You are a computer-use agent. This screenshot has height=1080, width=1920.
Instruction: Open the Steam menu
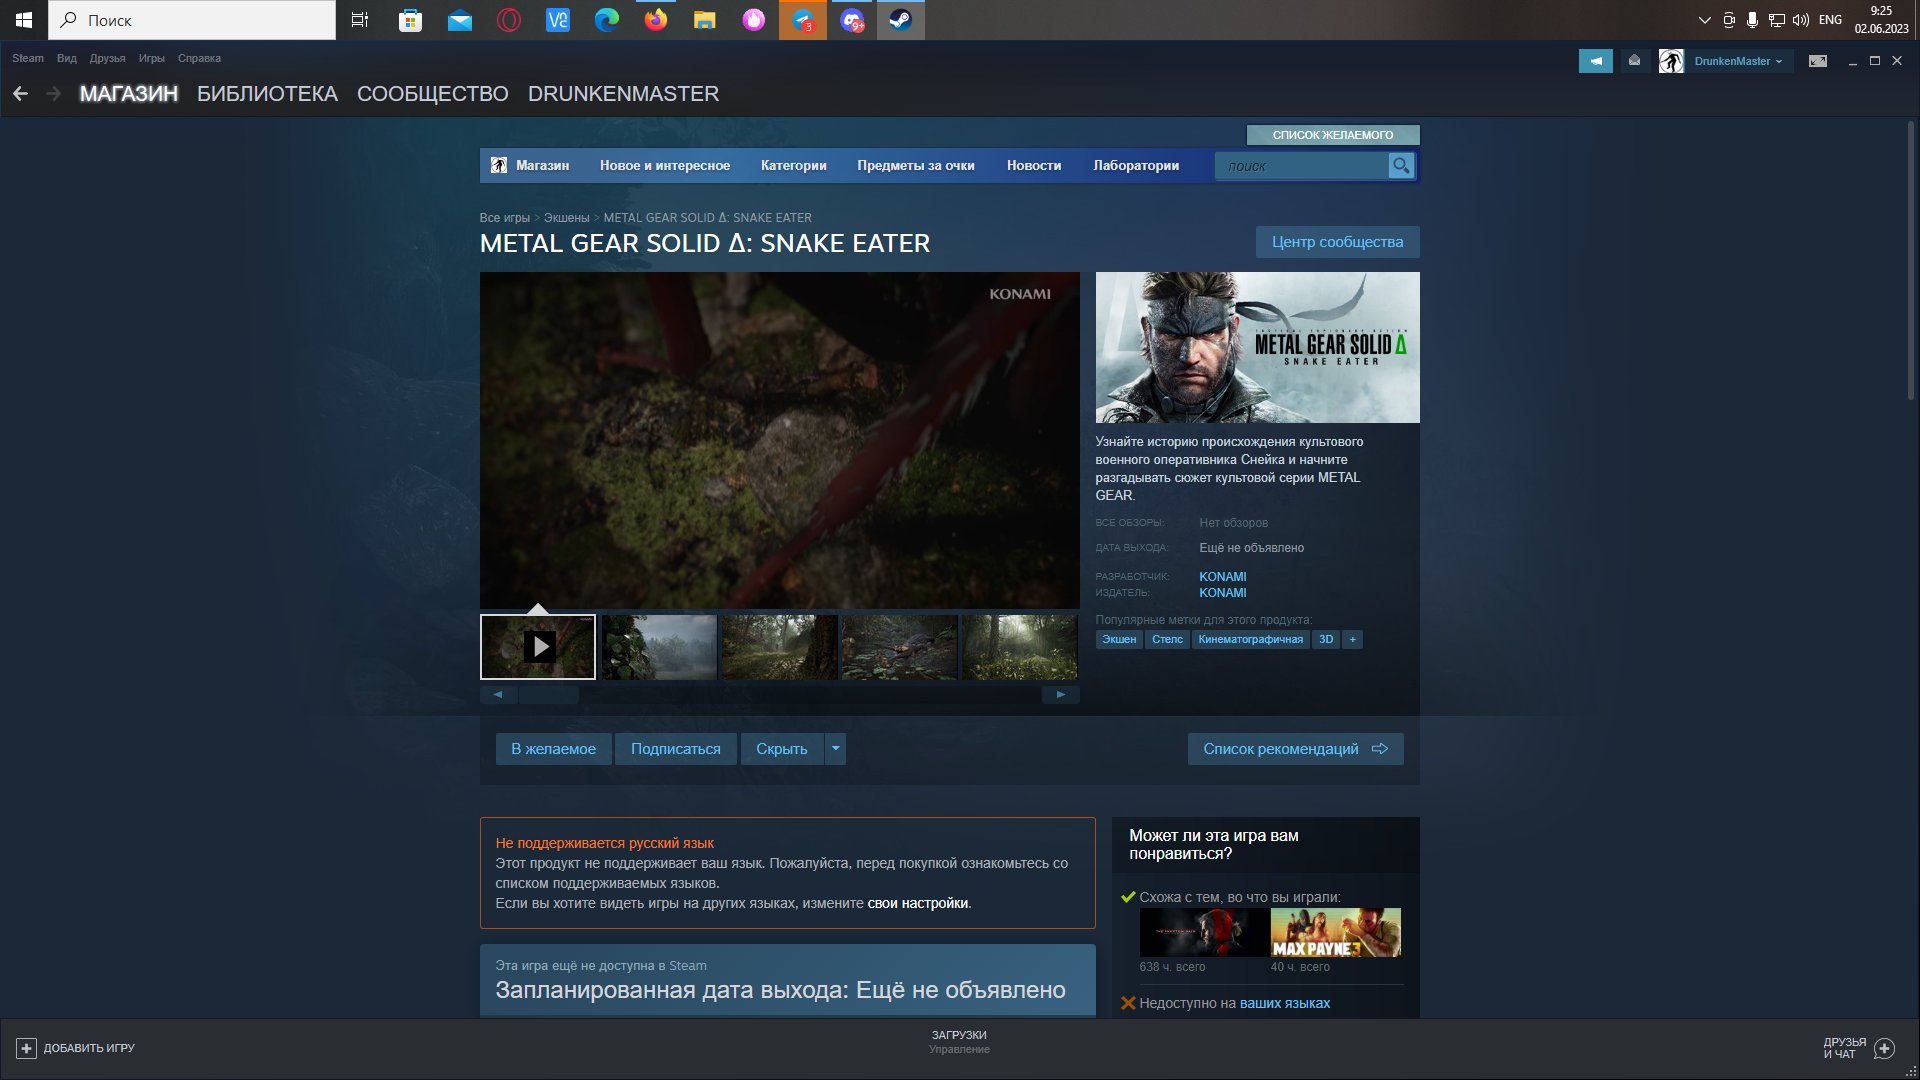(x=28, y=58)
